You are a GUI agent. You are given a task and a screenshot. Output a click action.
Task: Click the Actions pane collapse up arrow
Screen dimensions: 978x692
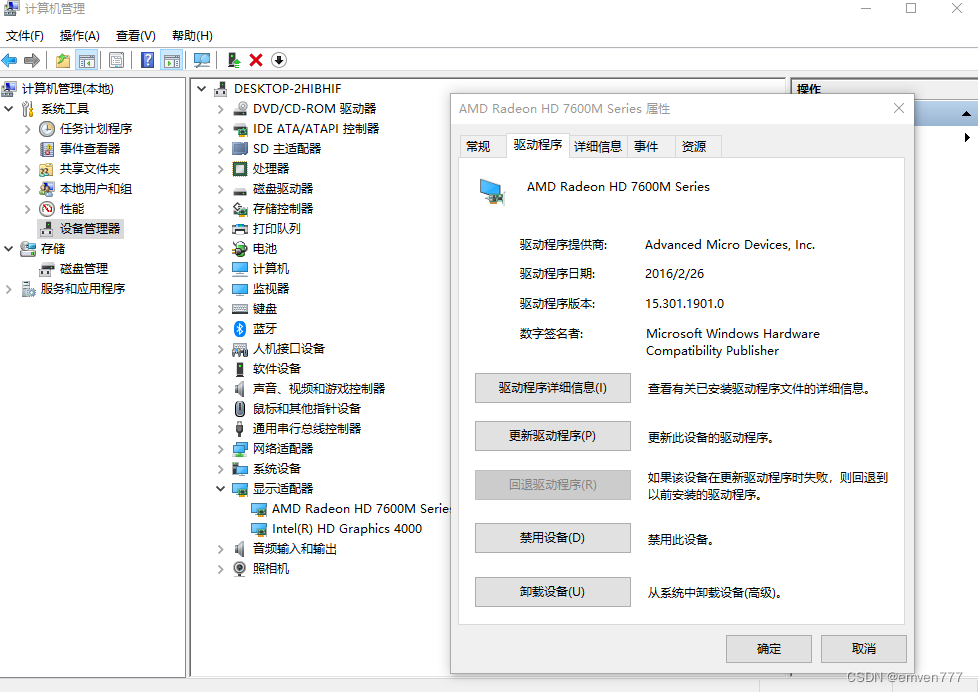pos(966,114)
